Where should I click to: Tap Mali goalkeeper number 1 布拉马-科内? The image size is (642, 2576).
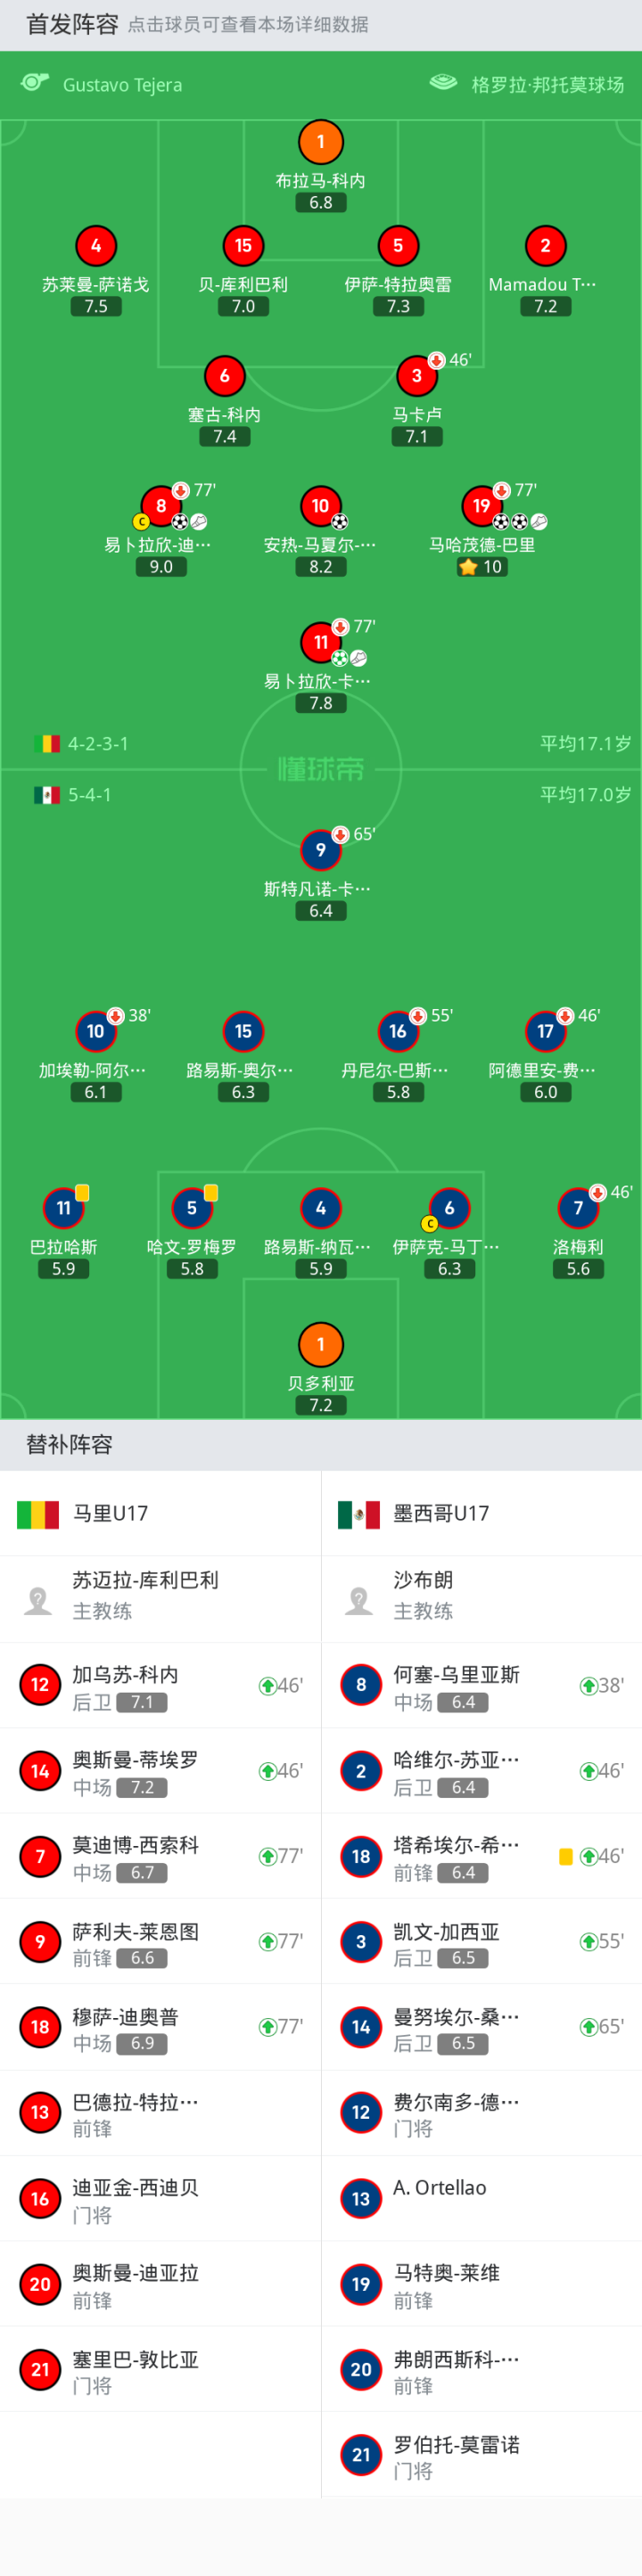coord(321,142)
